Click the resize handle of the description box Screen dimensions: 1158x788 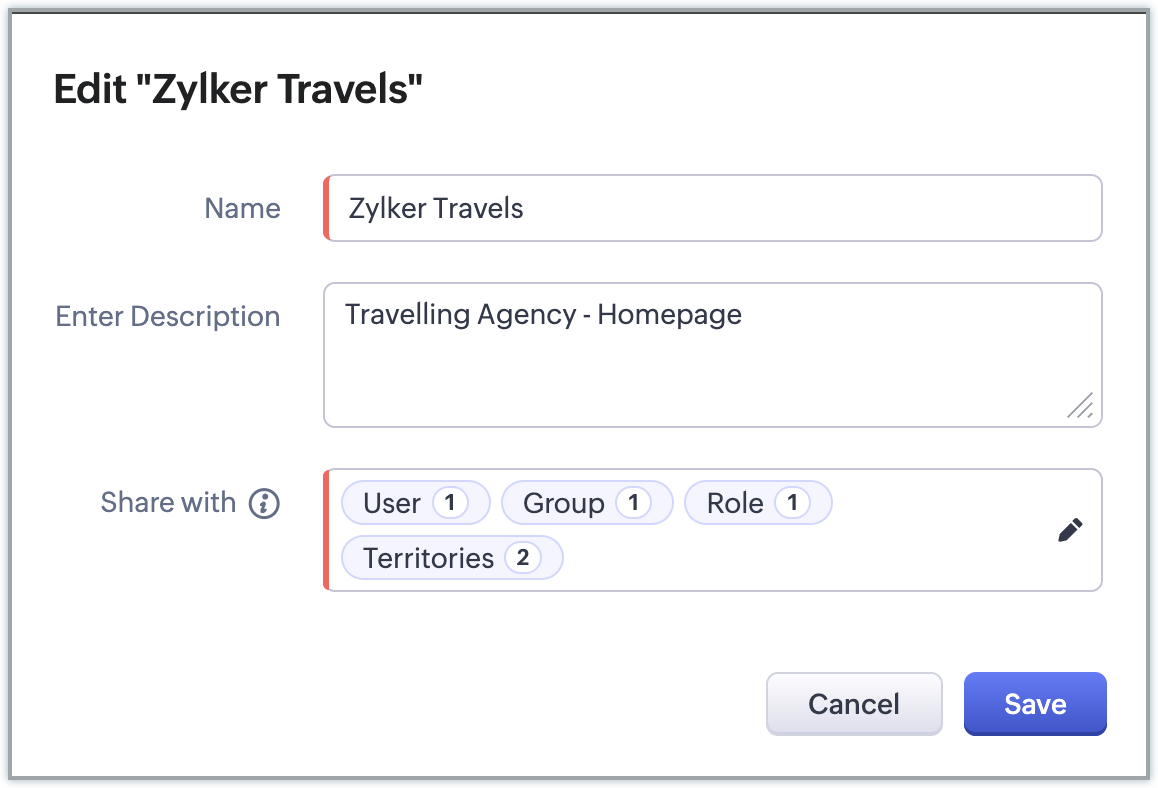click(1080, 405)
